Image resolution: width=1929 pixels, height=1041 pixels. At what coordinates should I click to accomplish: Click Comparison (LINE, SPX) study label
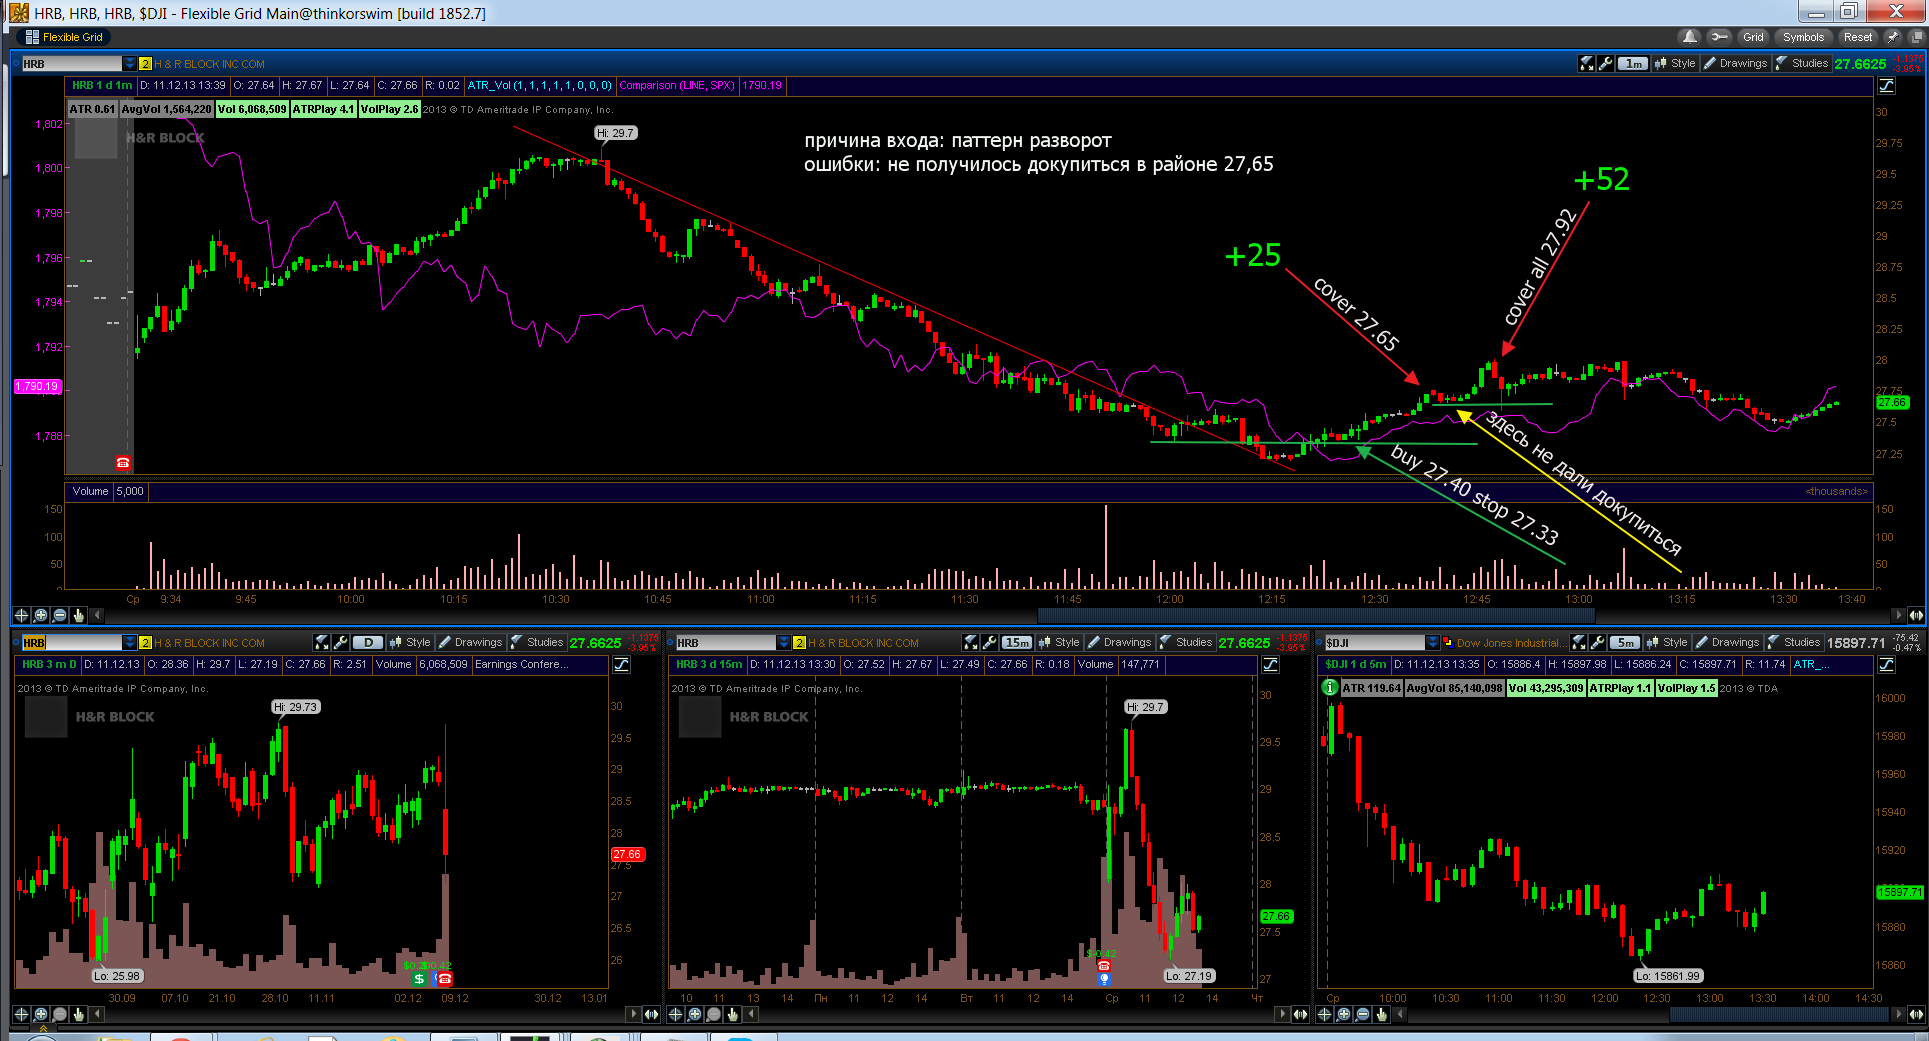coord(676,86)
